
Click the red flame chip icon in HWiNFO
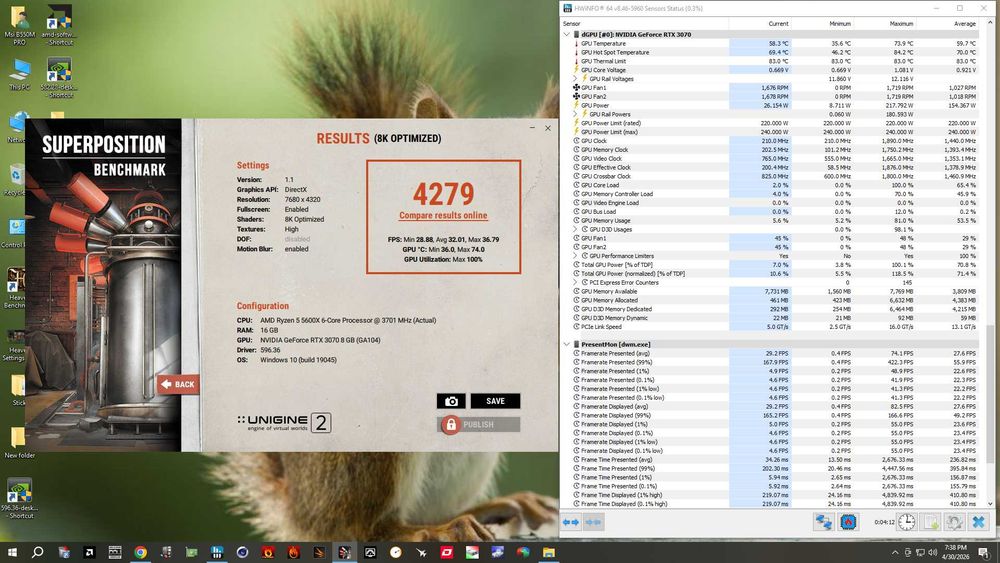848,522
